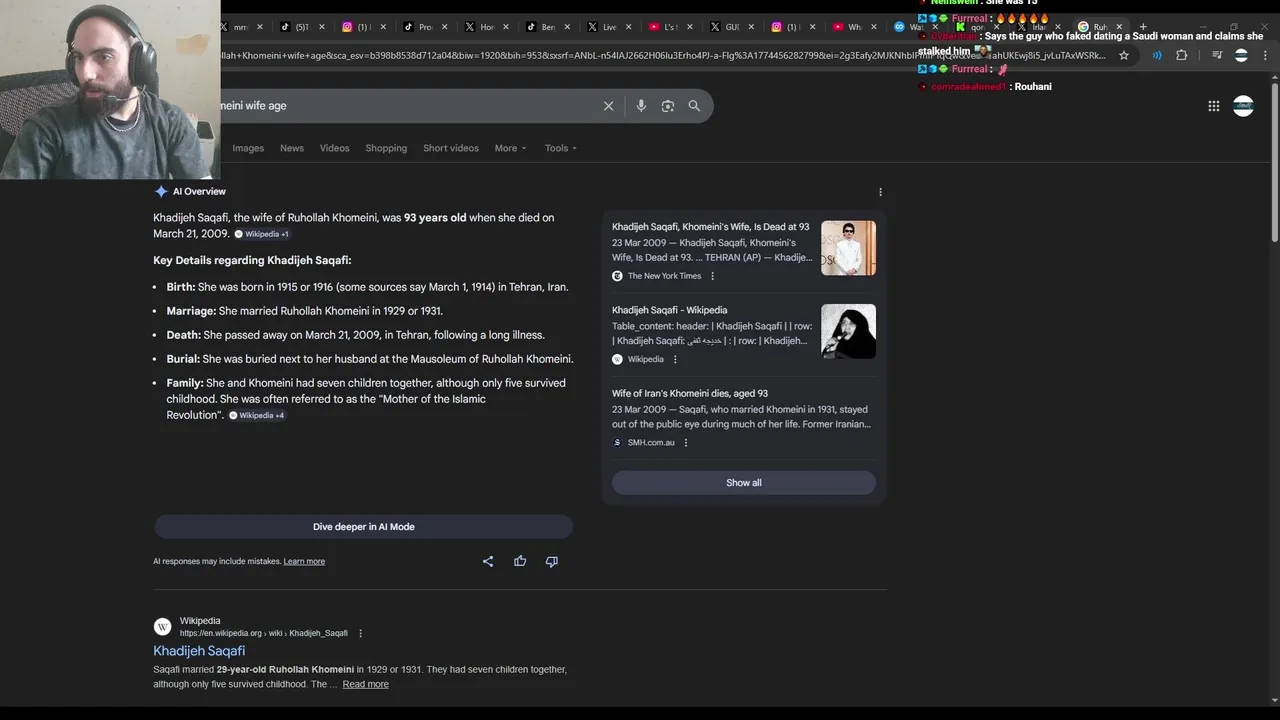Open 'Khadijeh Saqafi - Wikipedia' source card
Viewport: 1280px width, 720px height.
pyautogui.click(x=670, y=310)
